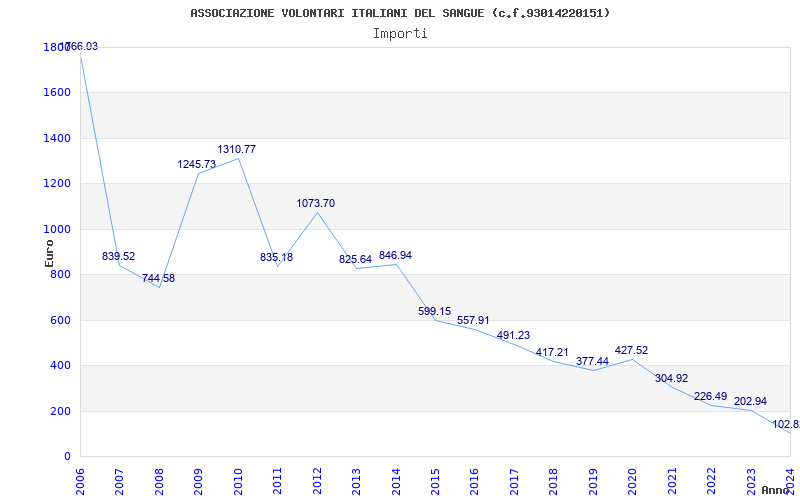The height and width of the screenshot is (500, 800).
Task: Select the 200 y-axis tick label
Action: [x=62, y=411]
